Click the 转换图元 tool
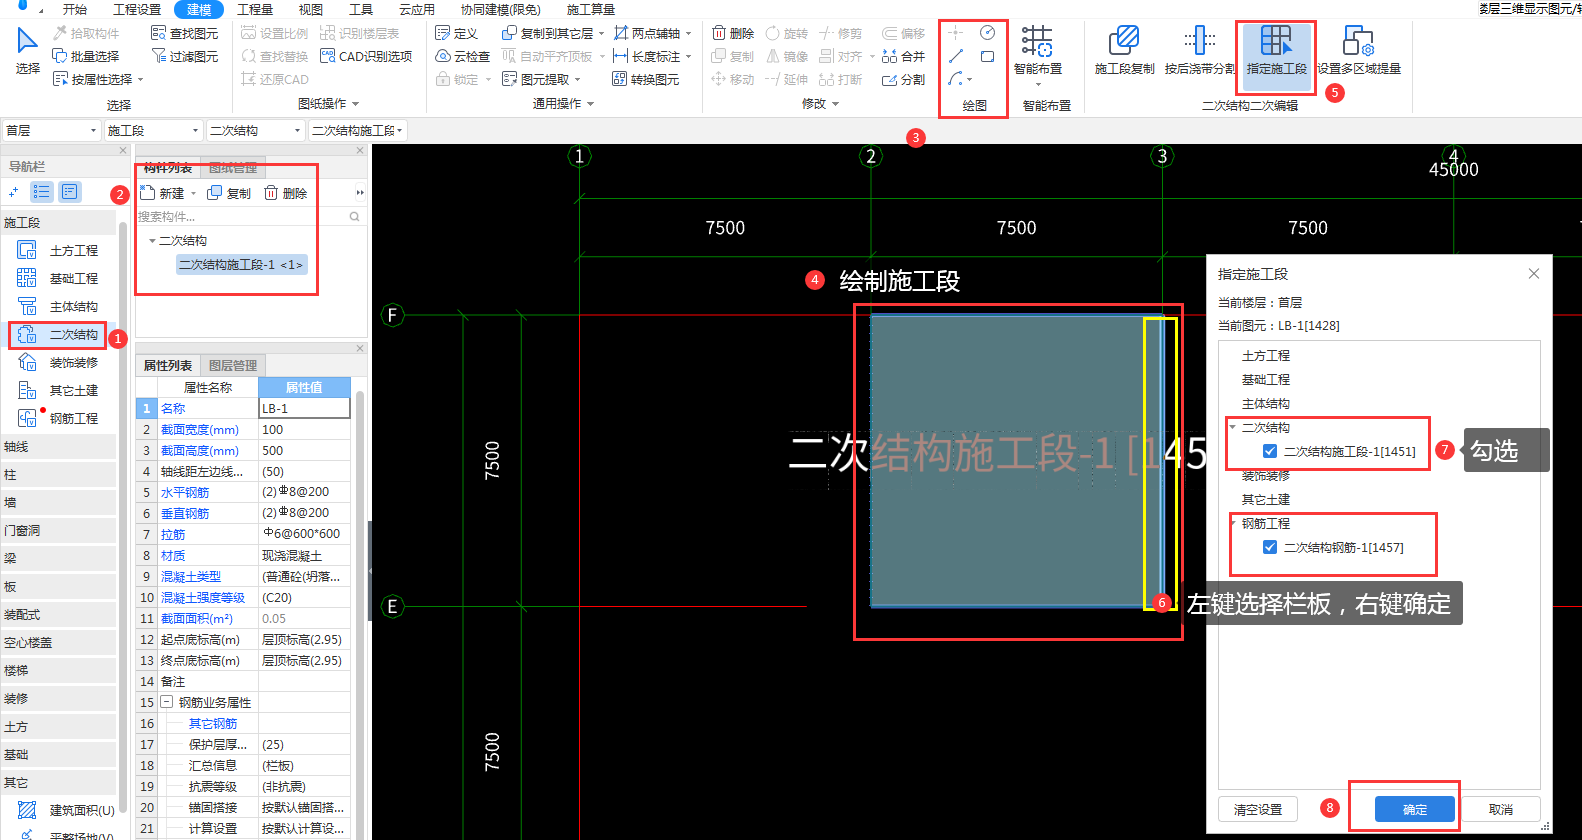Screen dimensions: 1582x840 [645, 80]
